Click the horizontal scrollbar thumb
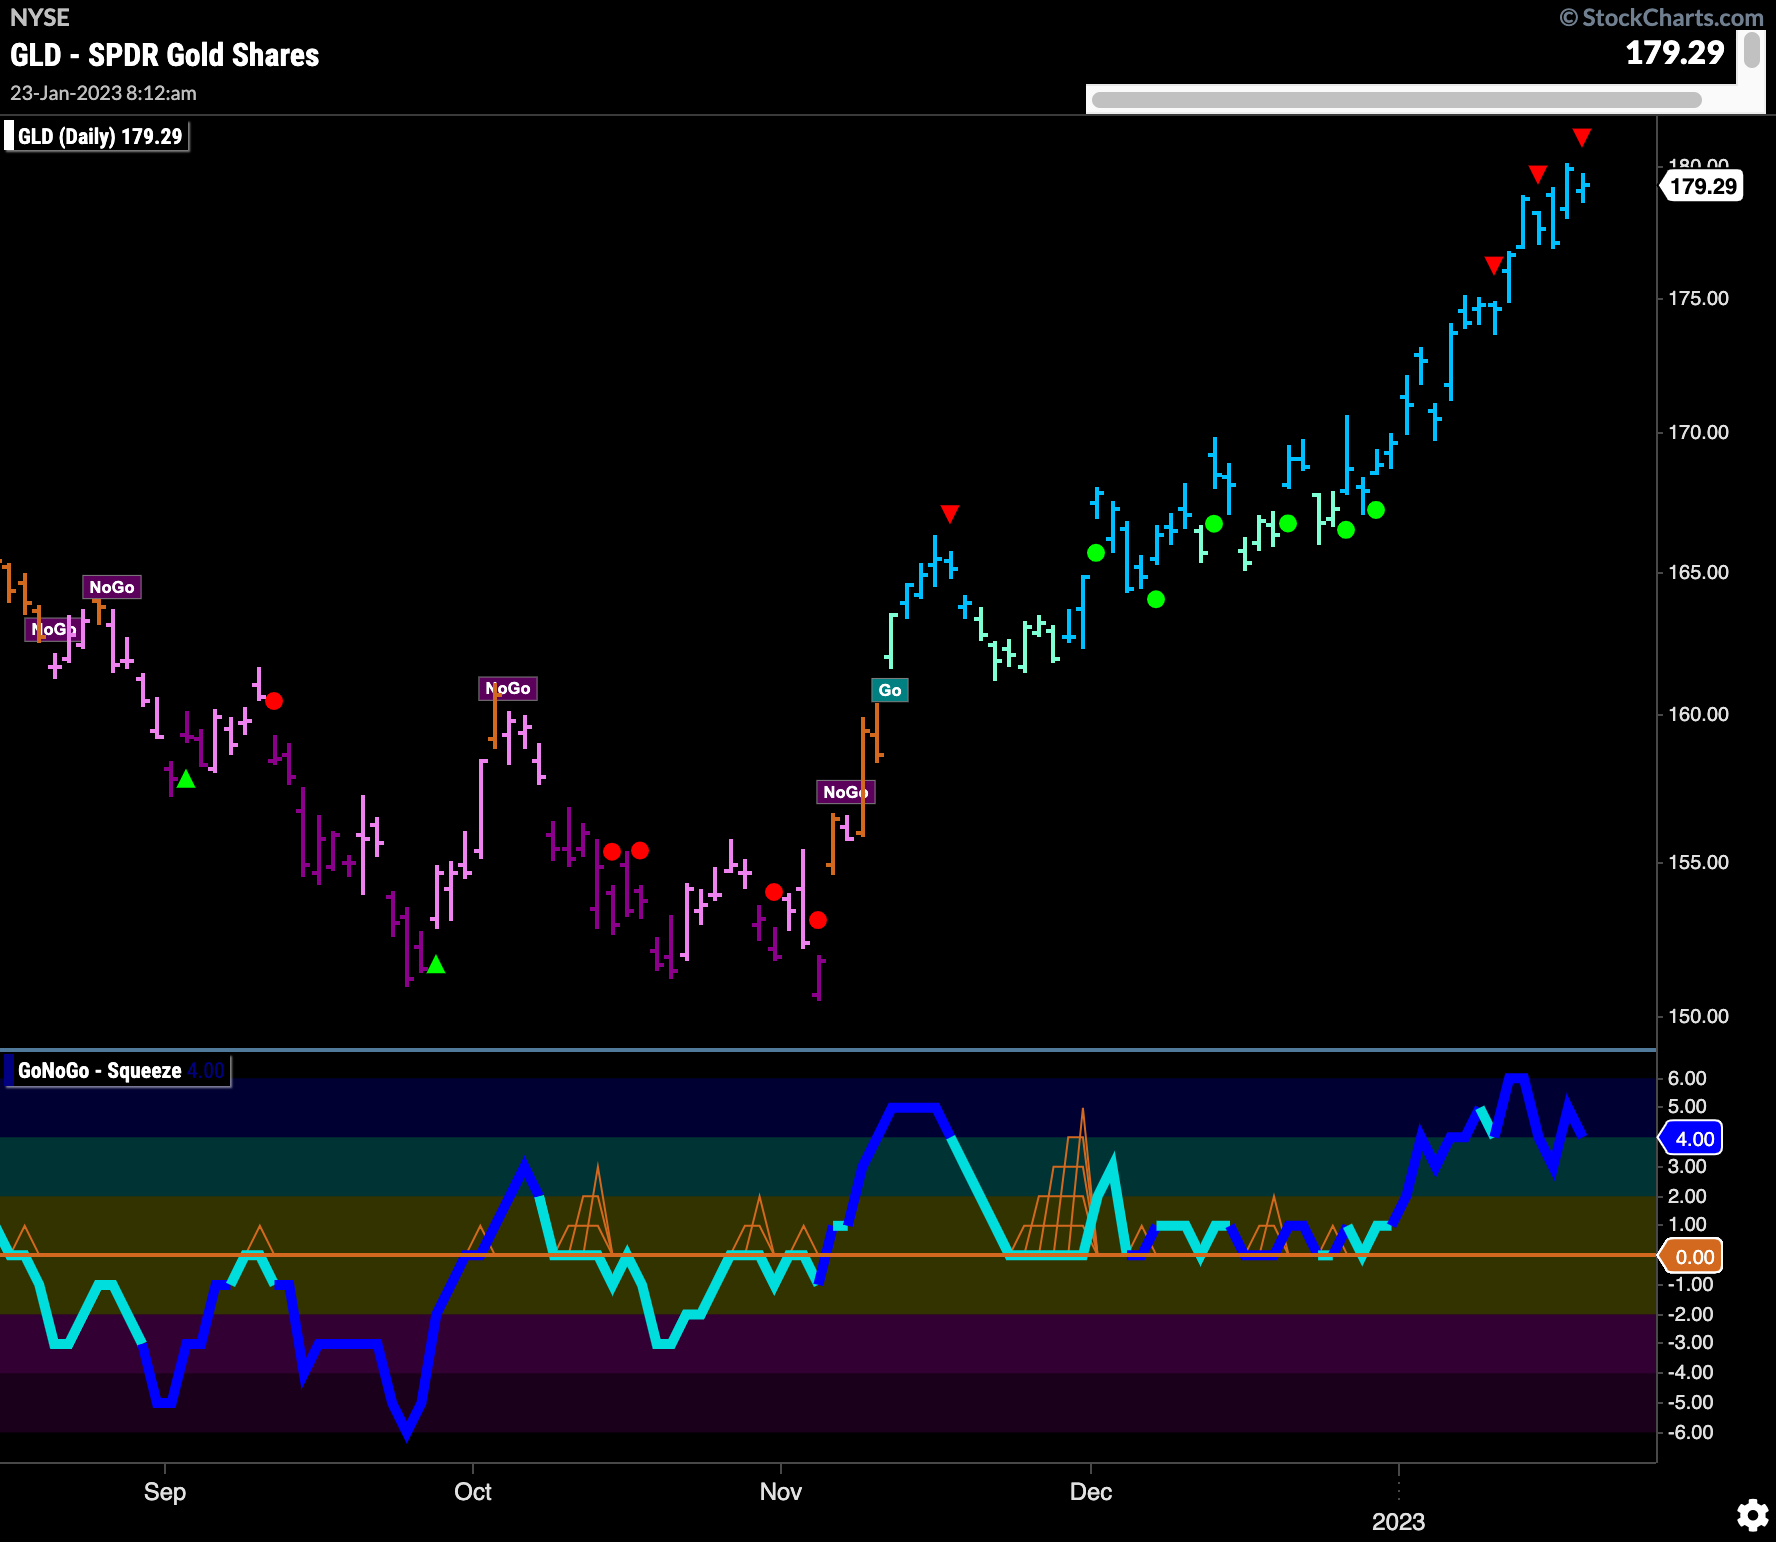 click(x=1396, y=100)
